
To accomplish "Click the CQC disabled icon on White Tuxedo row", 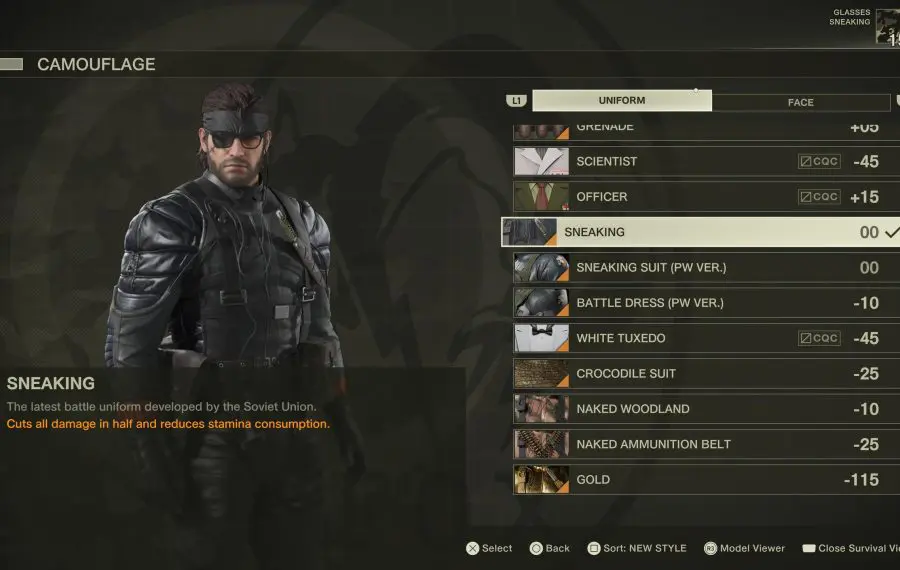I will pyautogui.click(x=819, y=338).
